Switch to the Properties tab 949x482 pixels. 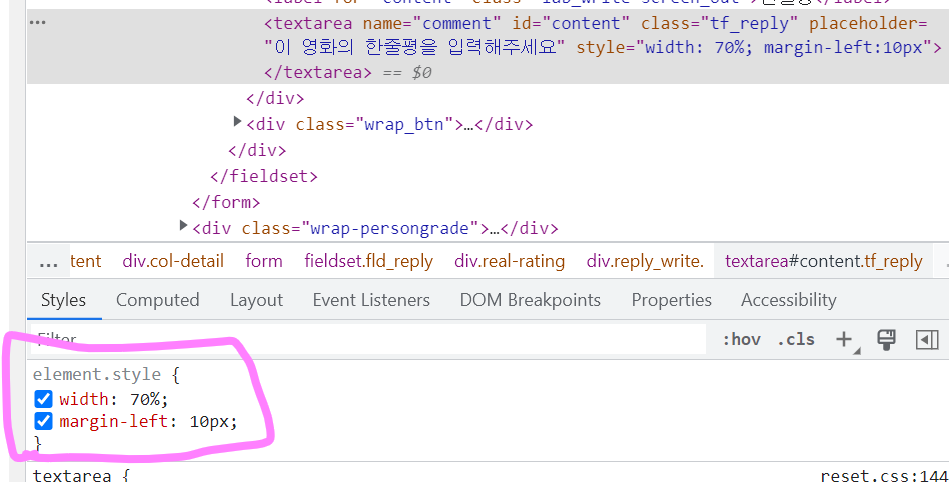click(x=672, y=300)
